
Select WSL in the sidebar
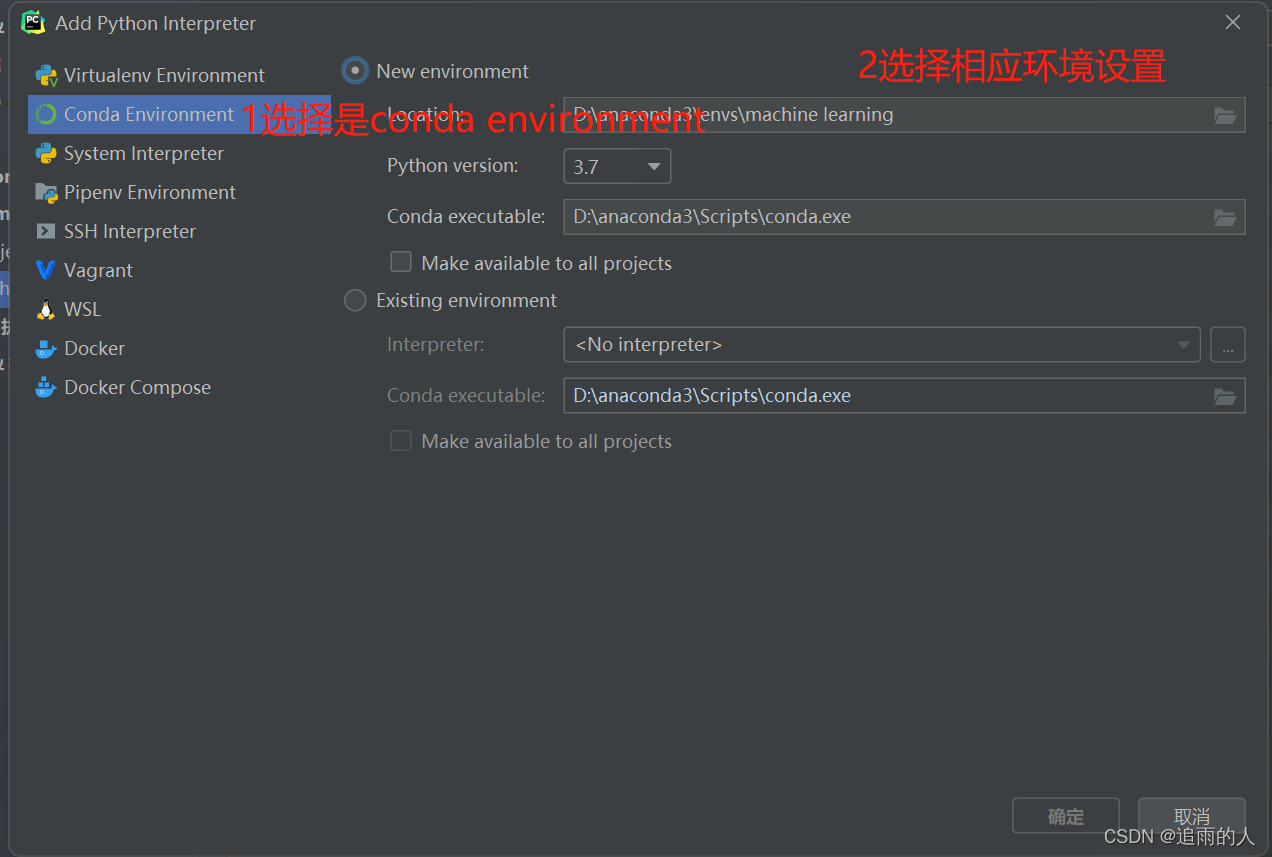tap(180, 310)
